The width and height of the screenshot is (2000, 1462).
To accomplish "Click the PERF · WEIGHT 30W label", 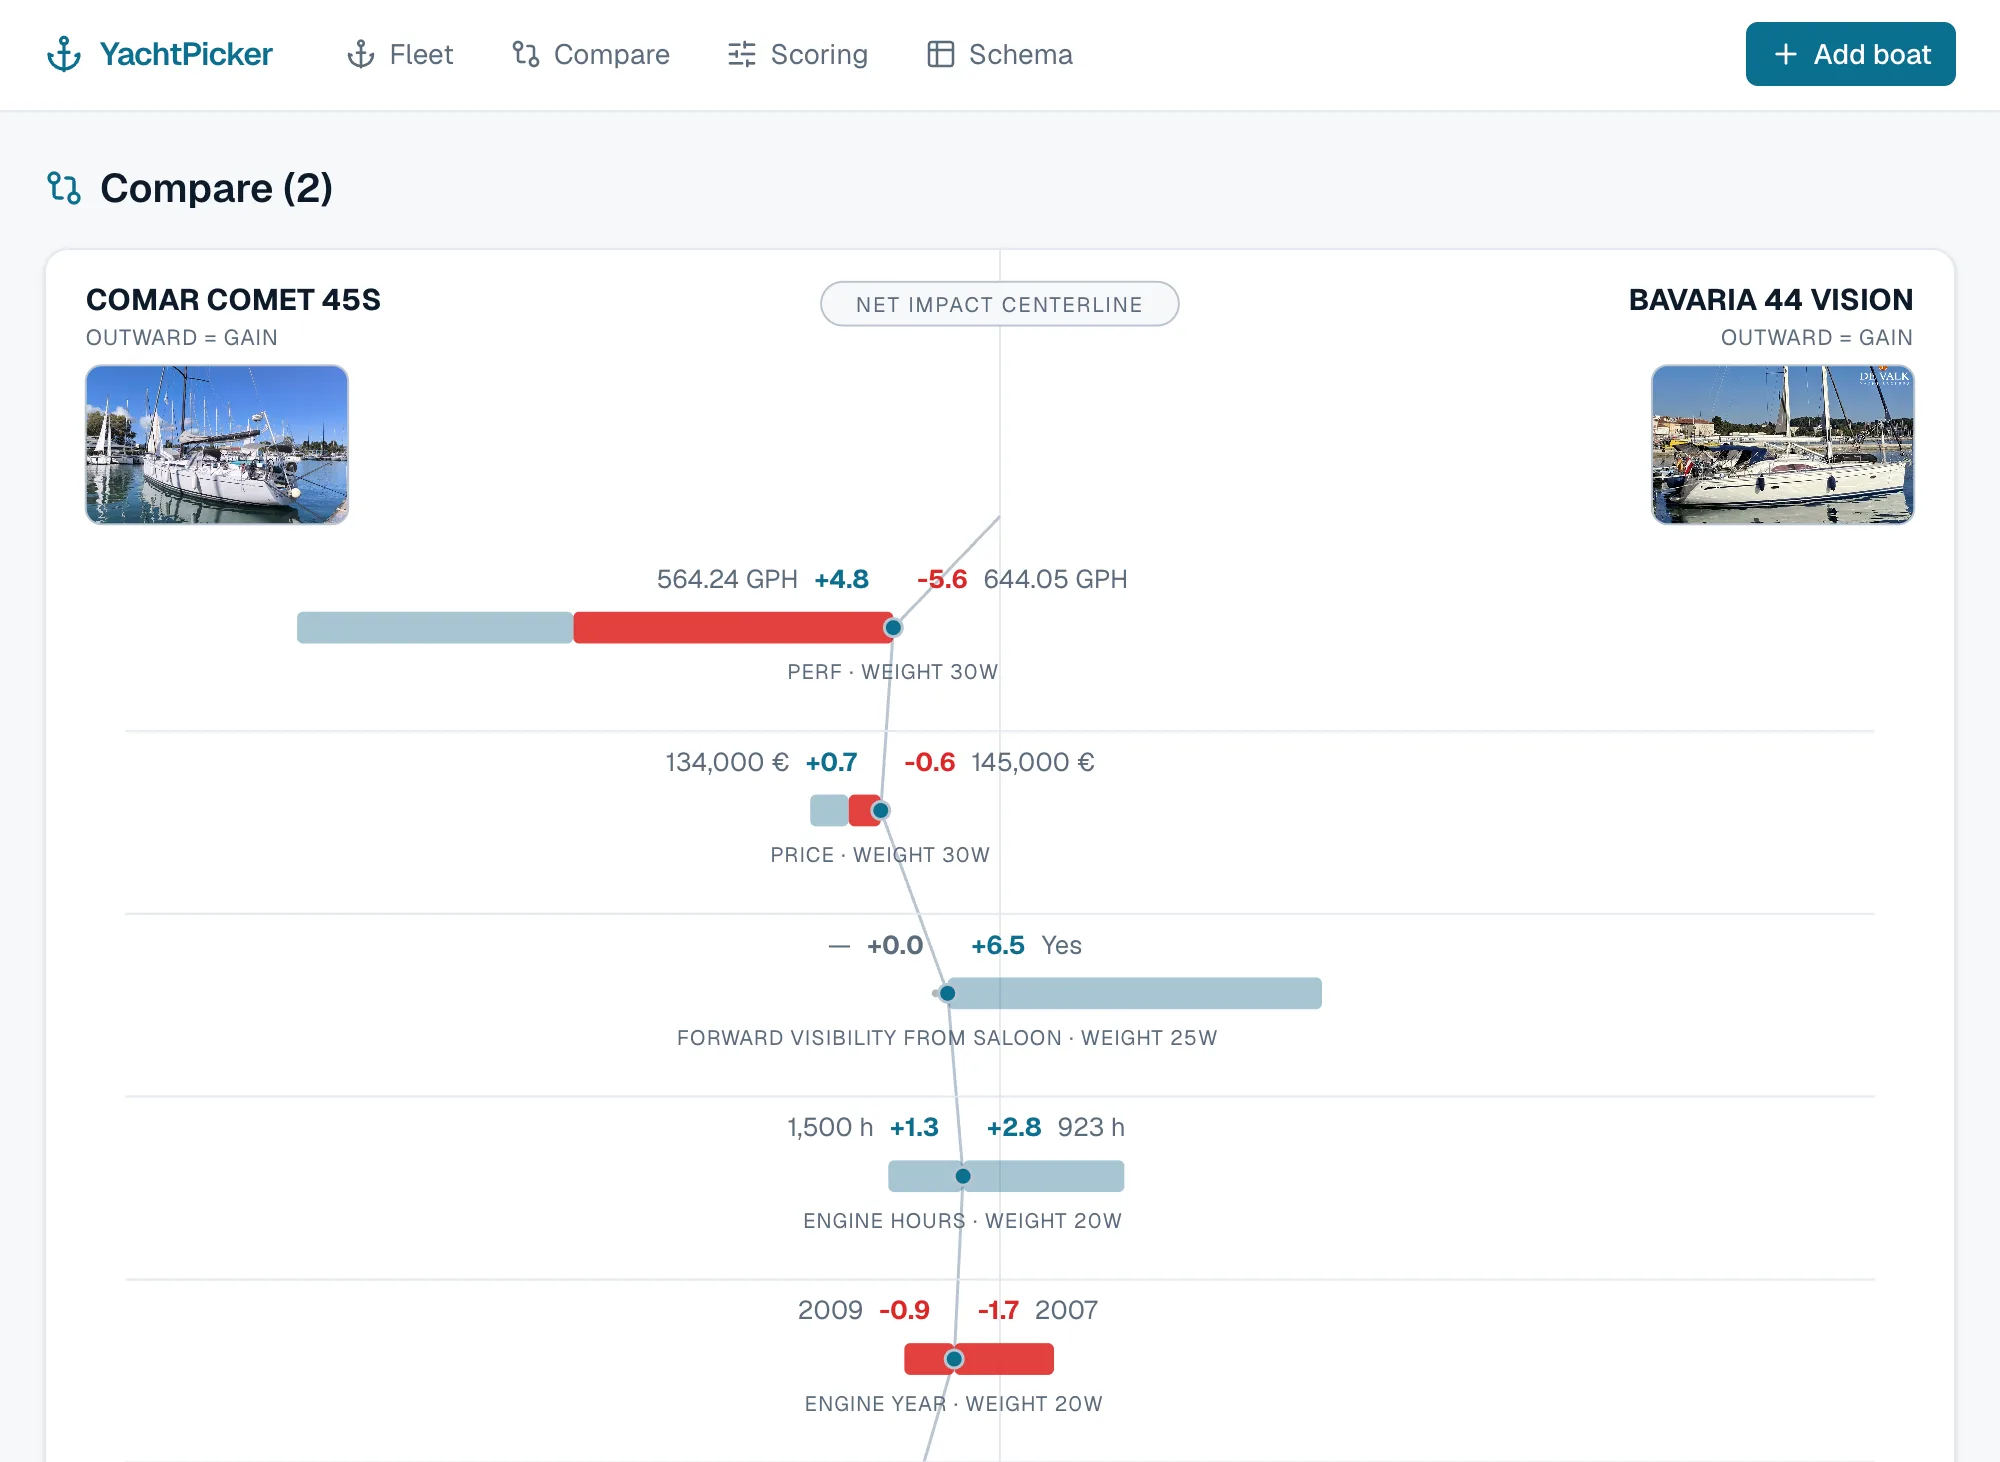I will pyautogui.click(x=893, y=672).
